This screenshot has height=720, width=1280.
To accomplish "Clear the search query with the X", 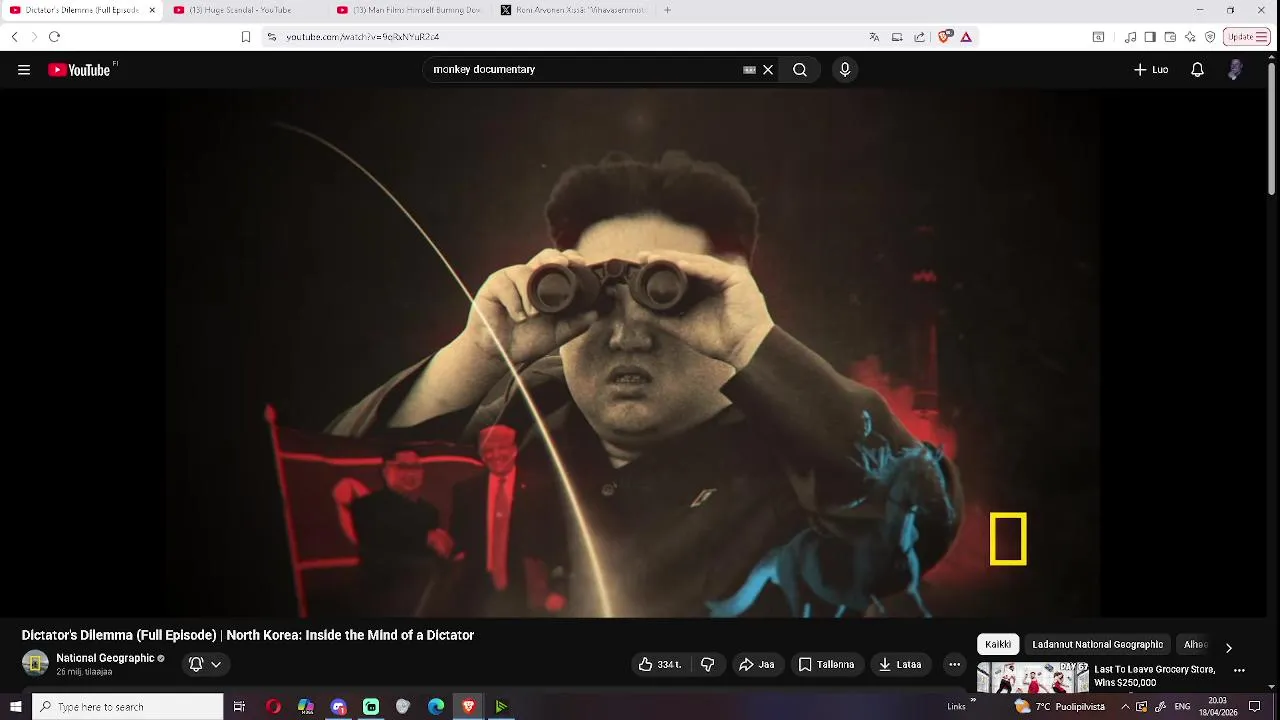I will coord(768,70).
